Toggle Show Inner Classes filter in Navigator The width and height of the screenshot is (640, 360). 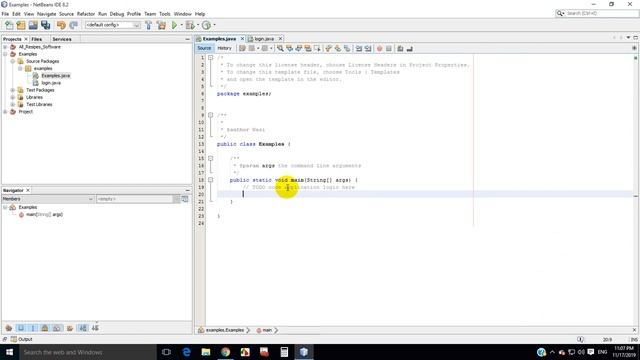click(x=57, y=328)
